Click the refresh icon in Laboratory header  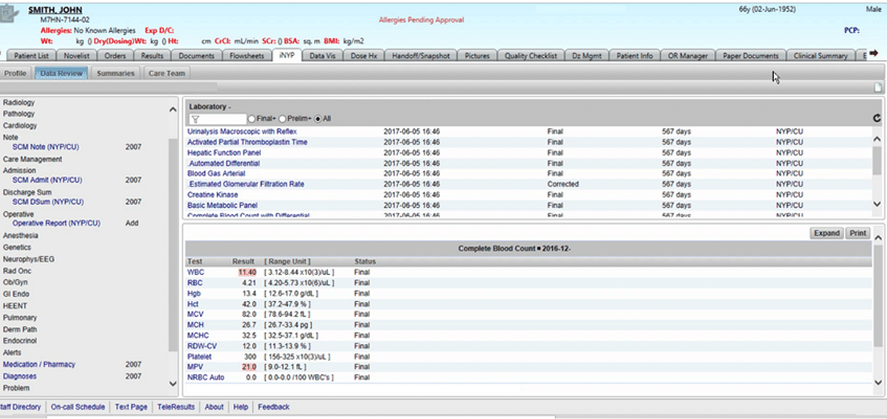point(877,119)
